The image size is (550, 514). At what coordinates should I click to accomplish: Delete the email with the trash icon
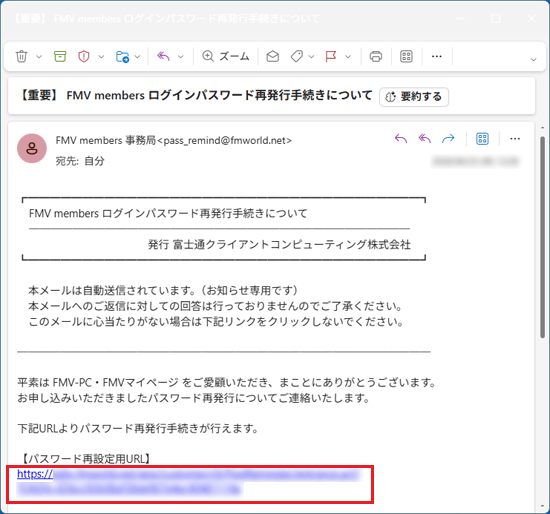click(21, 56)
